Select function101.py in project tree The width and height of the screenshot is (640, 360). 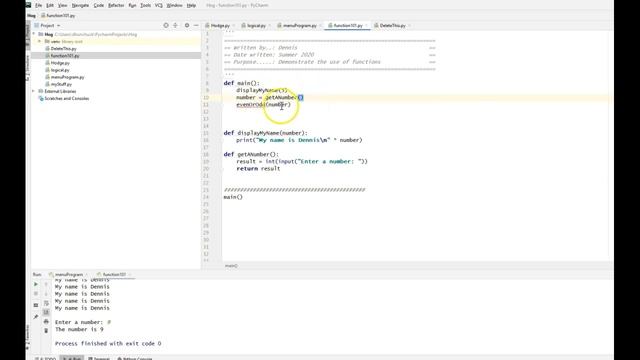pos(65,56)
